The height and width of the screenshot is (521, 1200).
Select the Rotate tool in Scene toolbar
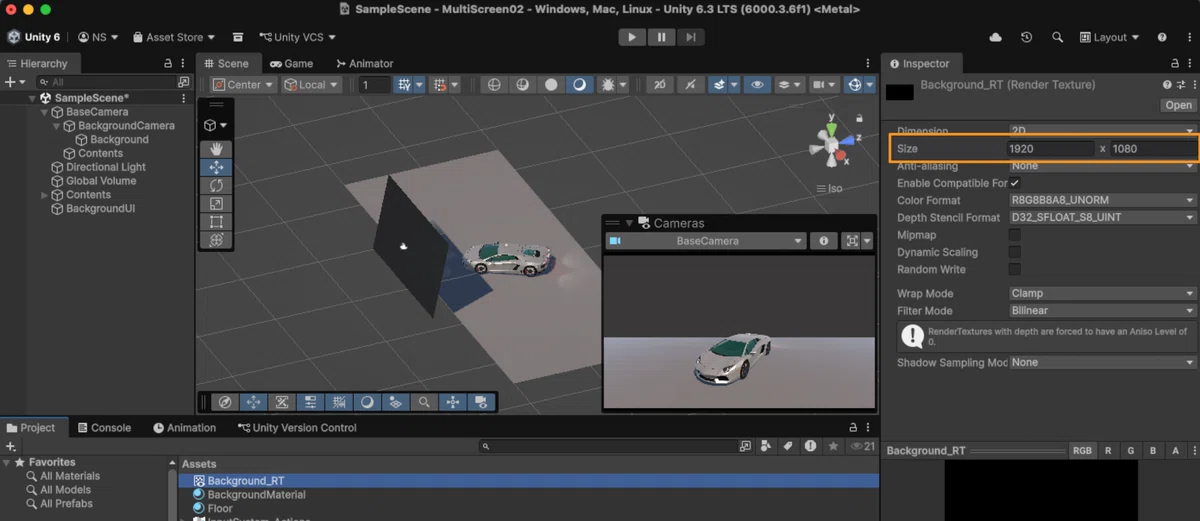click(x=217, y=186)
